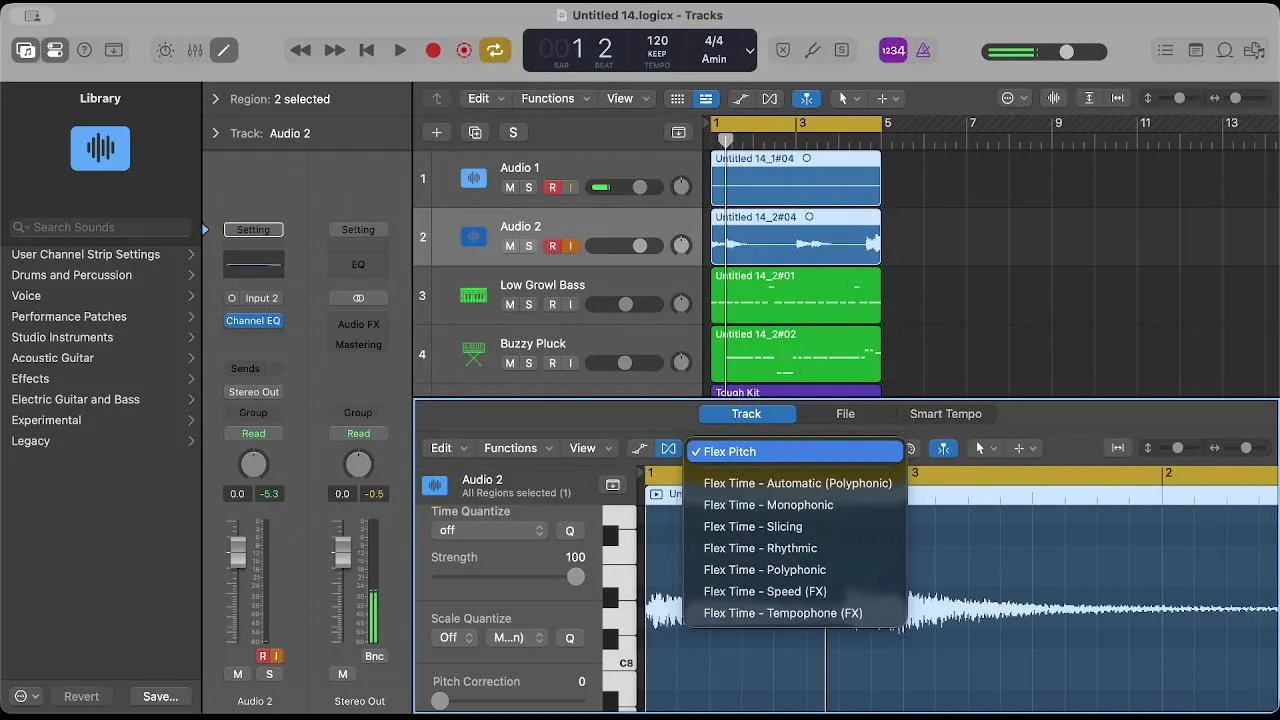Viewport: 1280px width, 720px height.
Task: Record-enable the Audio 1 track
Action: coord(551,187)
